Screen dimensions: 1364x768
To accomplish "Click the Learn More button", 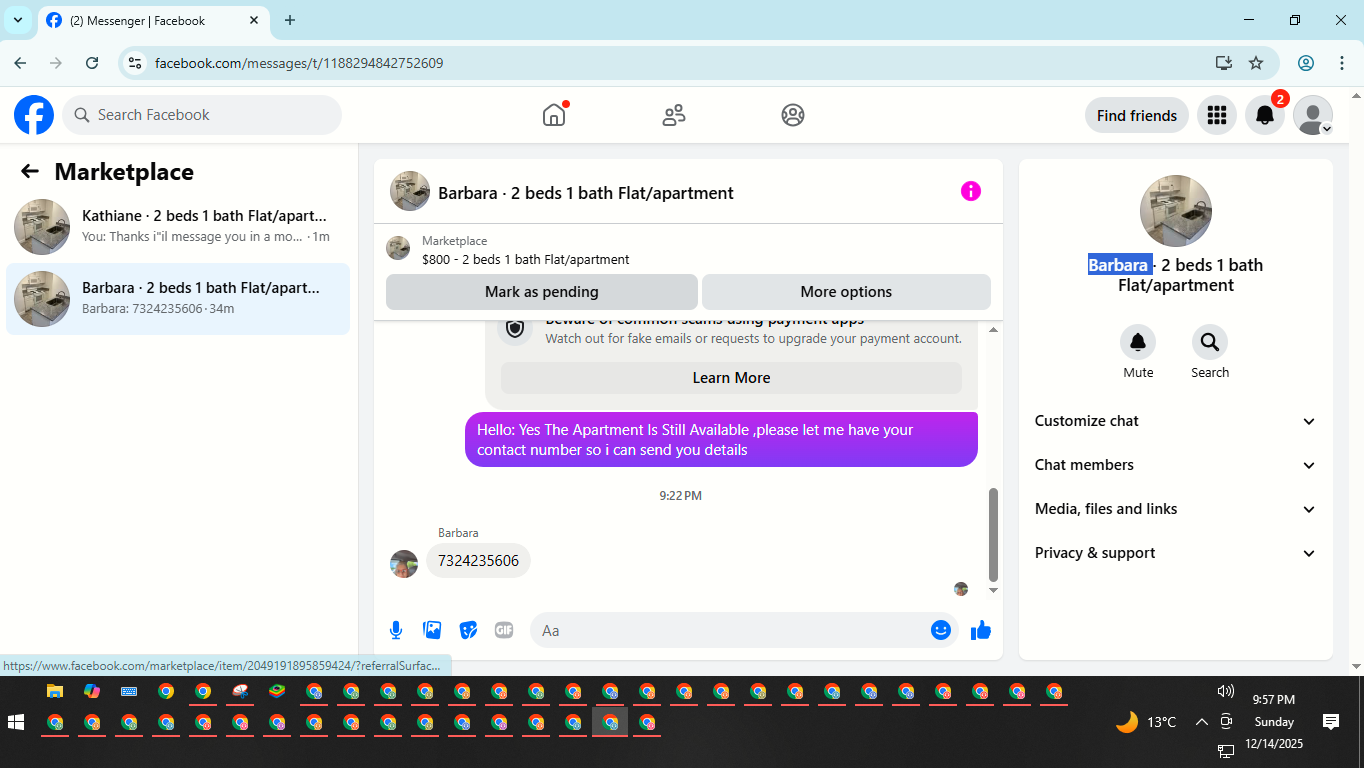I will (731, 378).
